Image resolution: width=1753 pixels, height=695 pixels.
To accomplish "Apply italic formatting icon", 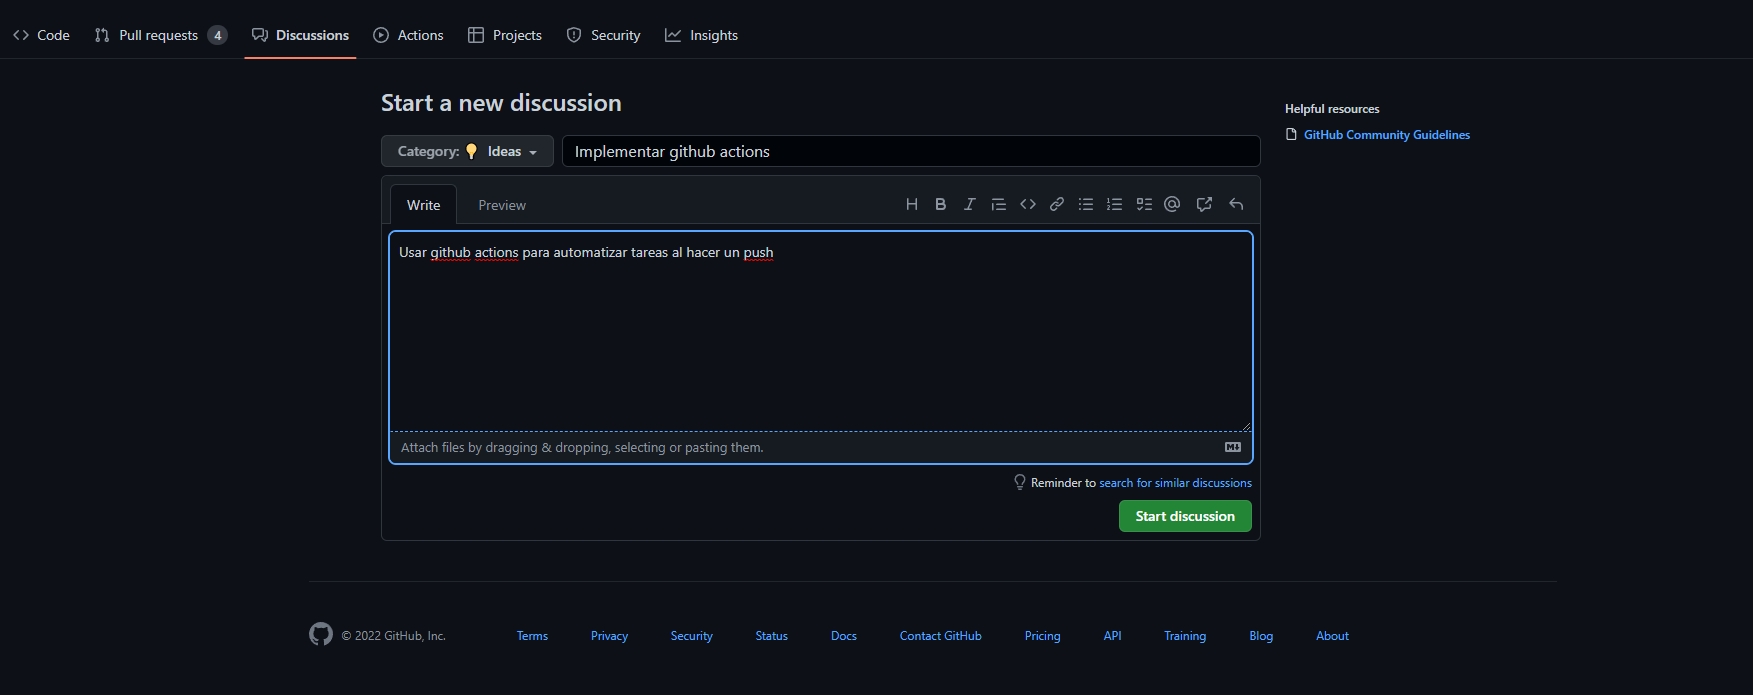I will (969, 204).
